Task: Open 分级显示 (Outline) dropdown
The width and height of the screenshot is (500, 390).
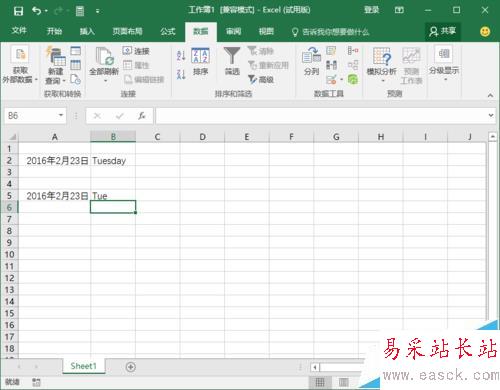Action: [x=444, y=63]
